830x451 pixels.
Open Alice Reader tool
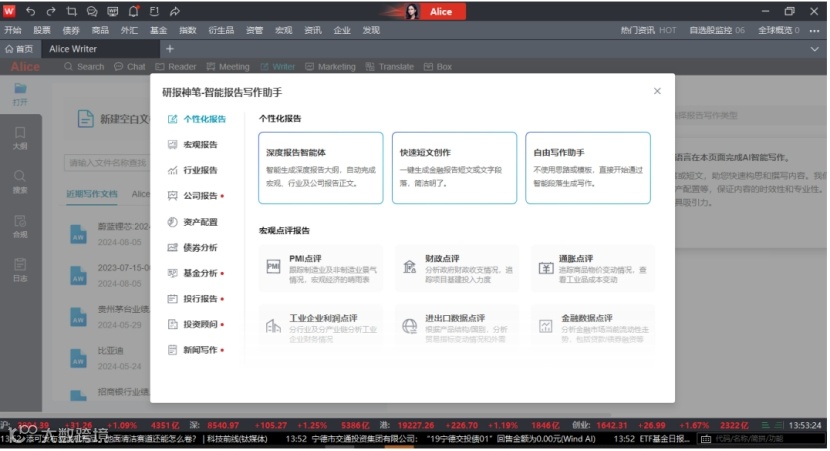(176, 67)
